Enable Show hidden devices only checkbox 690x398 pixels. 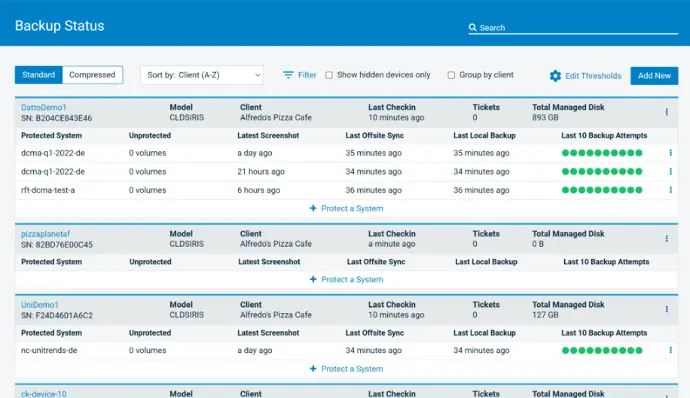pyautogui.click(x=329, y=75)
